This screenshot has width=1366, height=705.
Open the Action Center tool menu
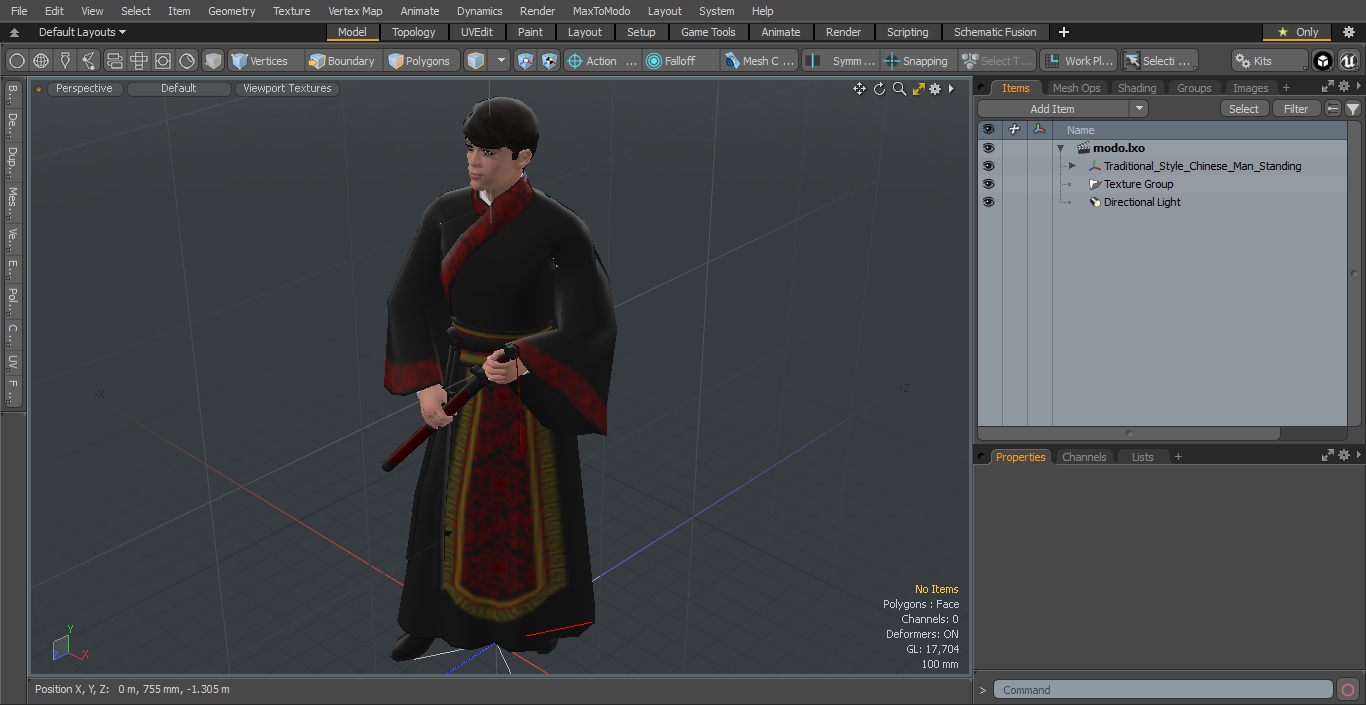coord(601,61)
